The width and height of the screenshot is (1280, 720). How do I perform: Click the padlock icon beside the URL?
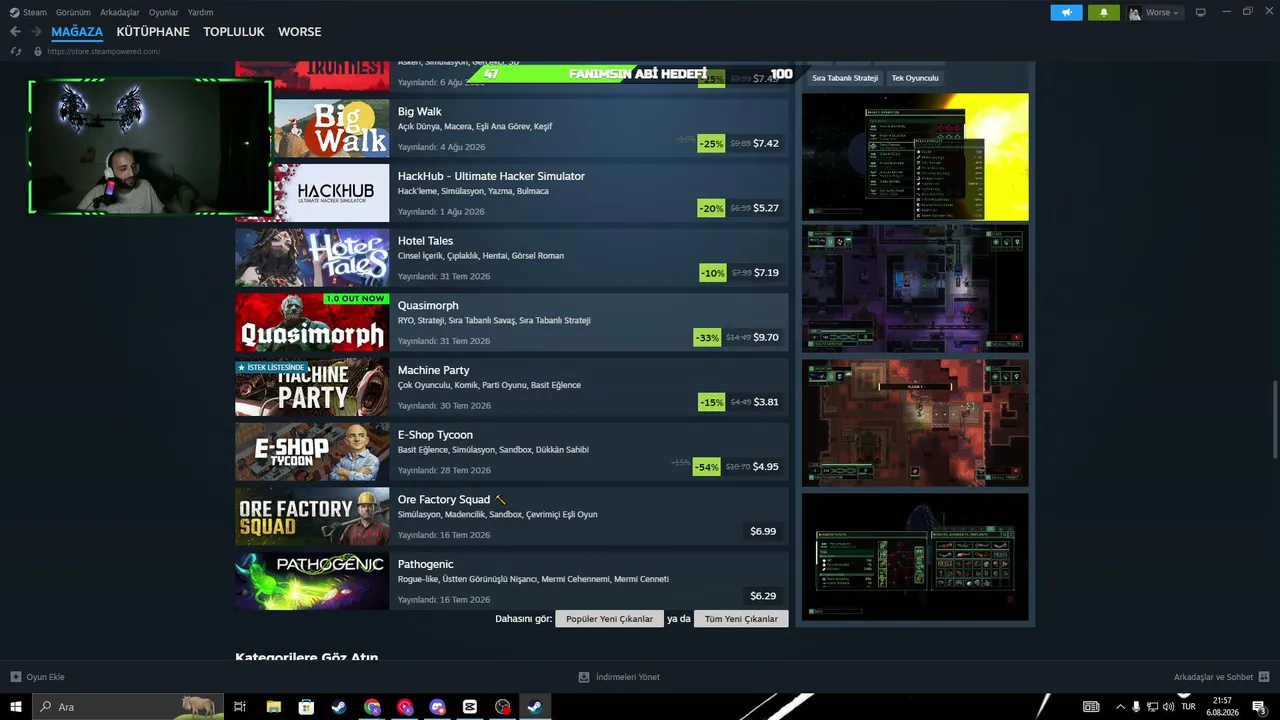point(38,51)
